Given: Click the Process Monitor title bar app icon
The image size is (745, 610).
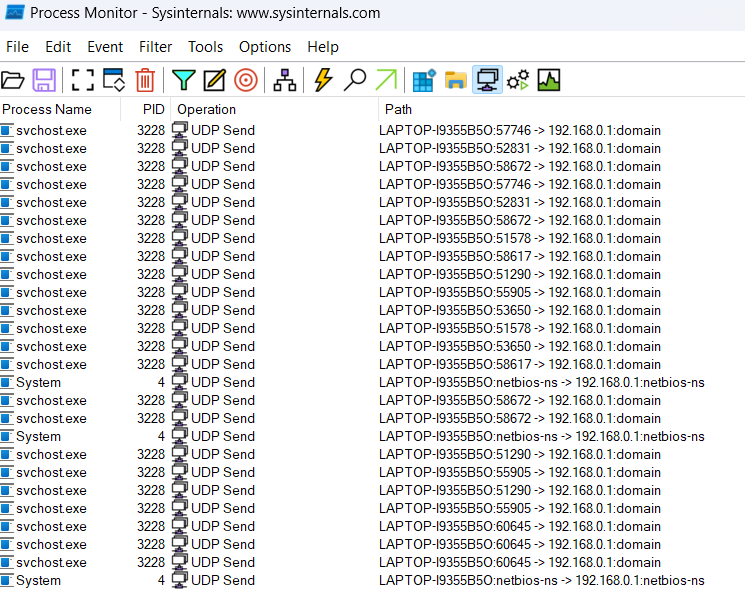Looking at the screenshot, I should (14, 12).
